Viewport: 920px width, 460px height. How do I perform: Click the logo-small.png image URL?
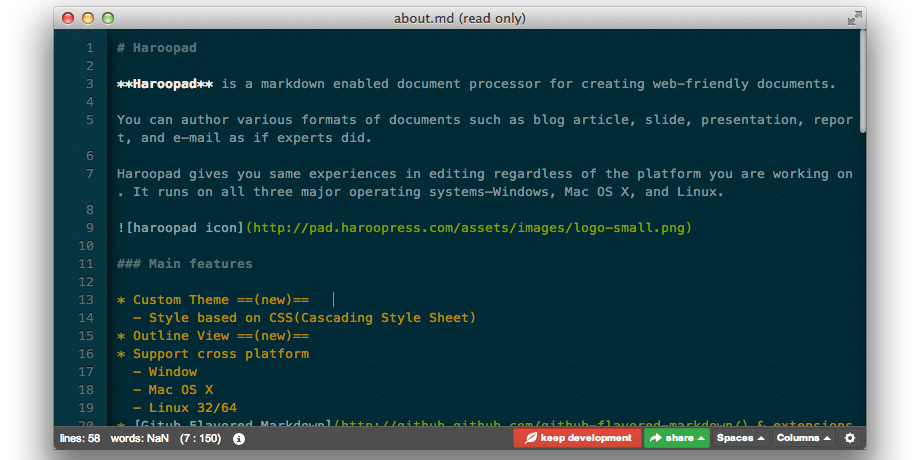click(x=469, y=228)
